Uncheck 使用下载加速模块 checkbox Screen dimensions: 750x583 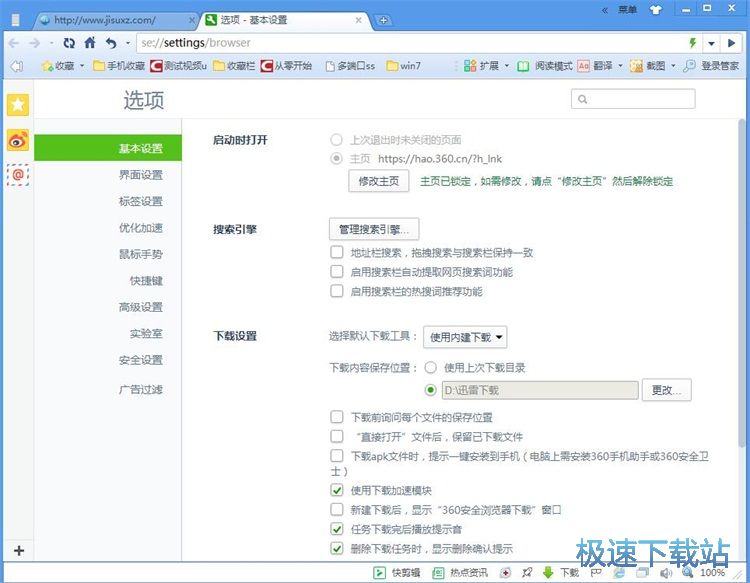[x=337, y=490]
